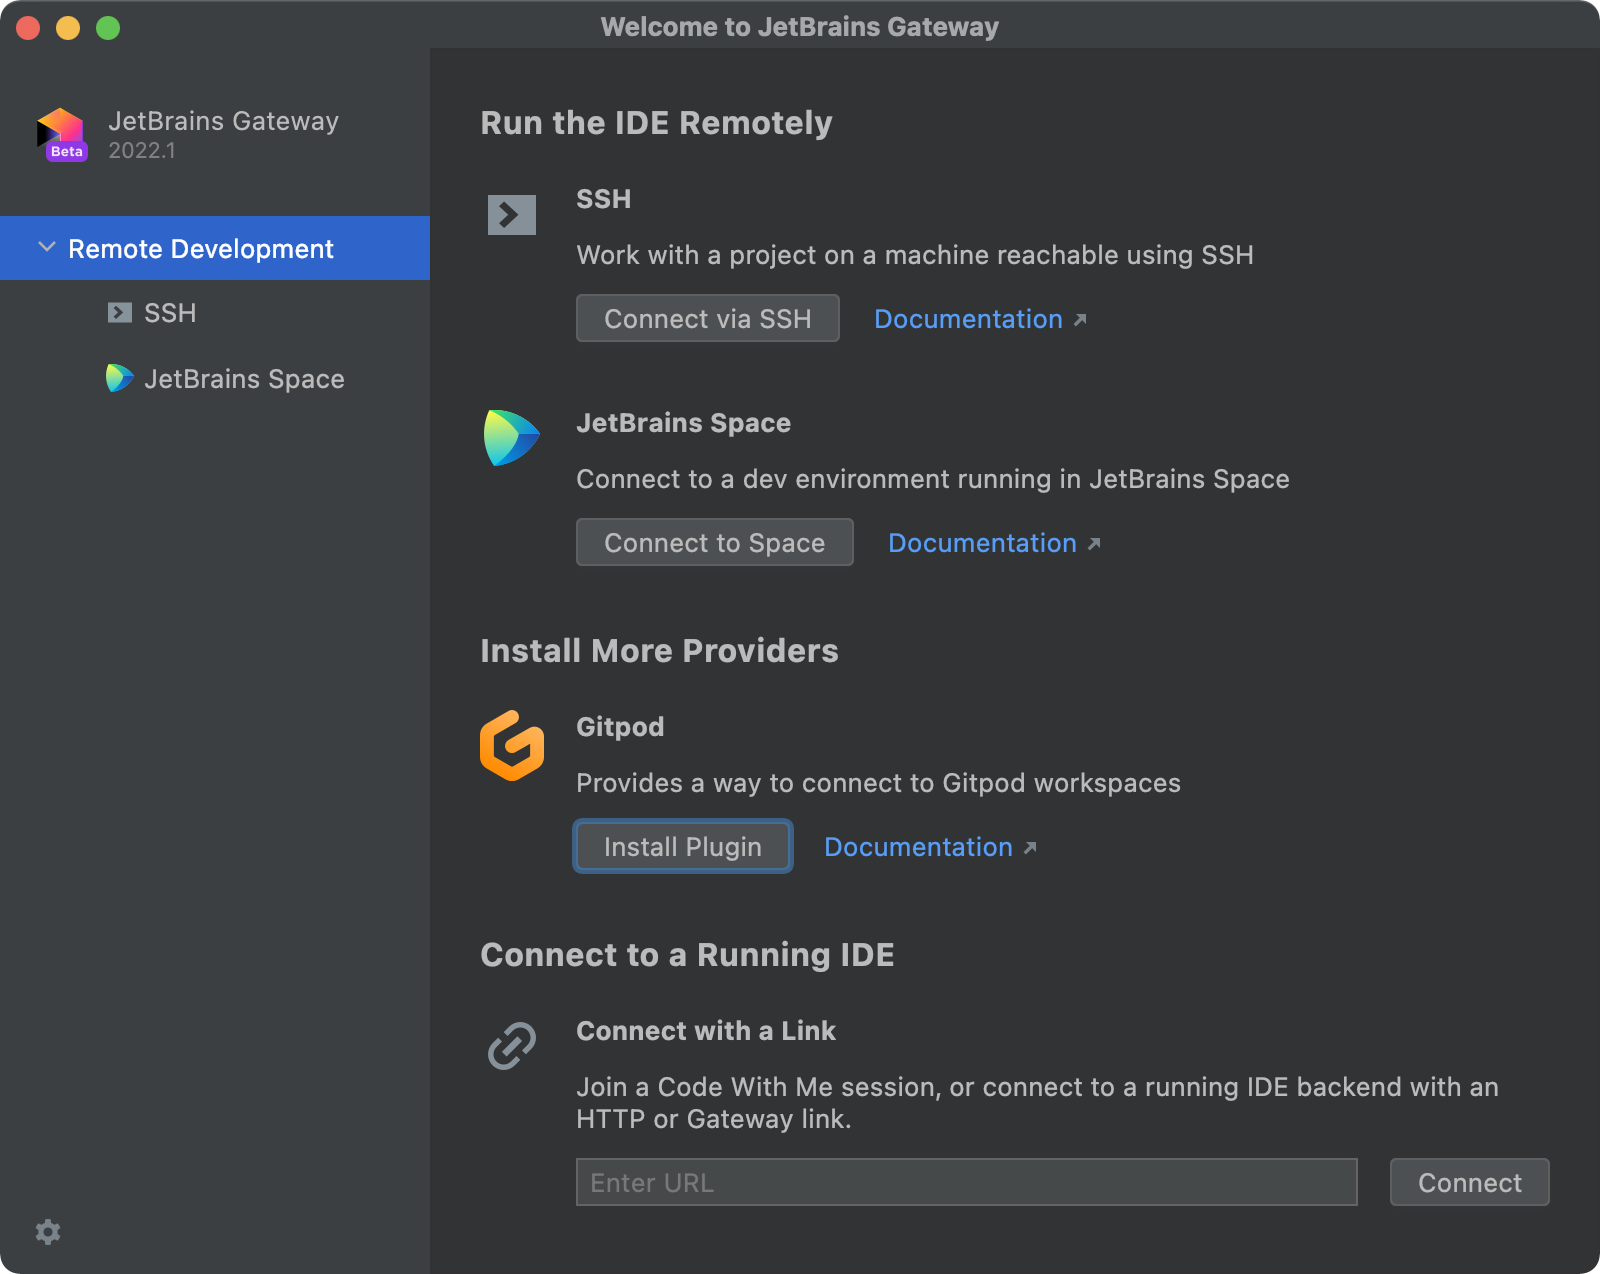This screenshot has width=1600, height=1274.
Task: Click the chain link icon
Action: click(x=511, y=1046)
